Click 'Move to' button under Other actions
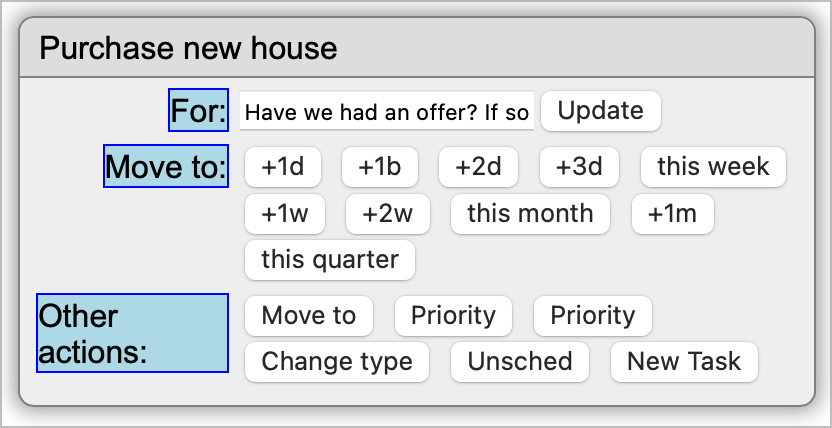This screenshot has width=832, height=428. [308, 316]
